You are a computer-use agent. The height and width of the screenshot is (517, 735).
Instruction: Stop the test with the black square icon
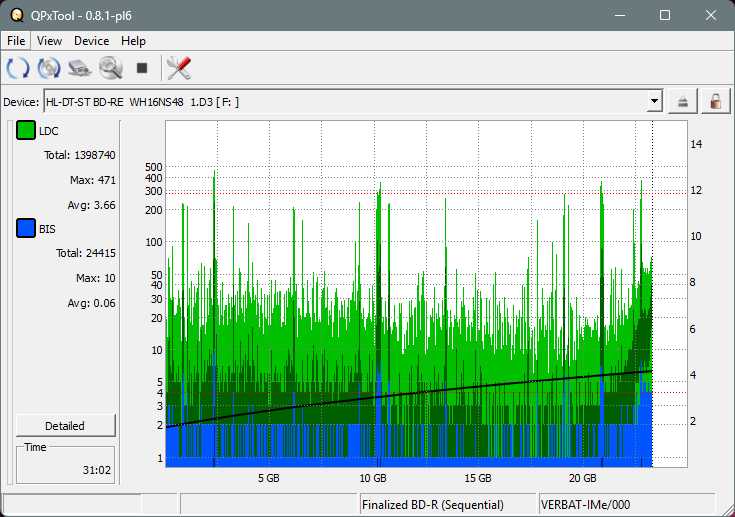tap(142, 68)
